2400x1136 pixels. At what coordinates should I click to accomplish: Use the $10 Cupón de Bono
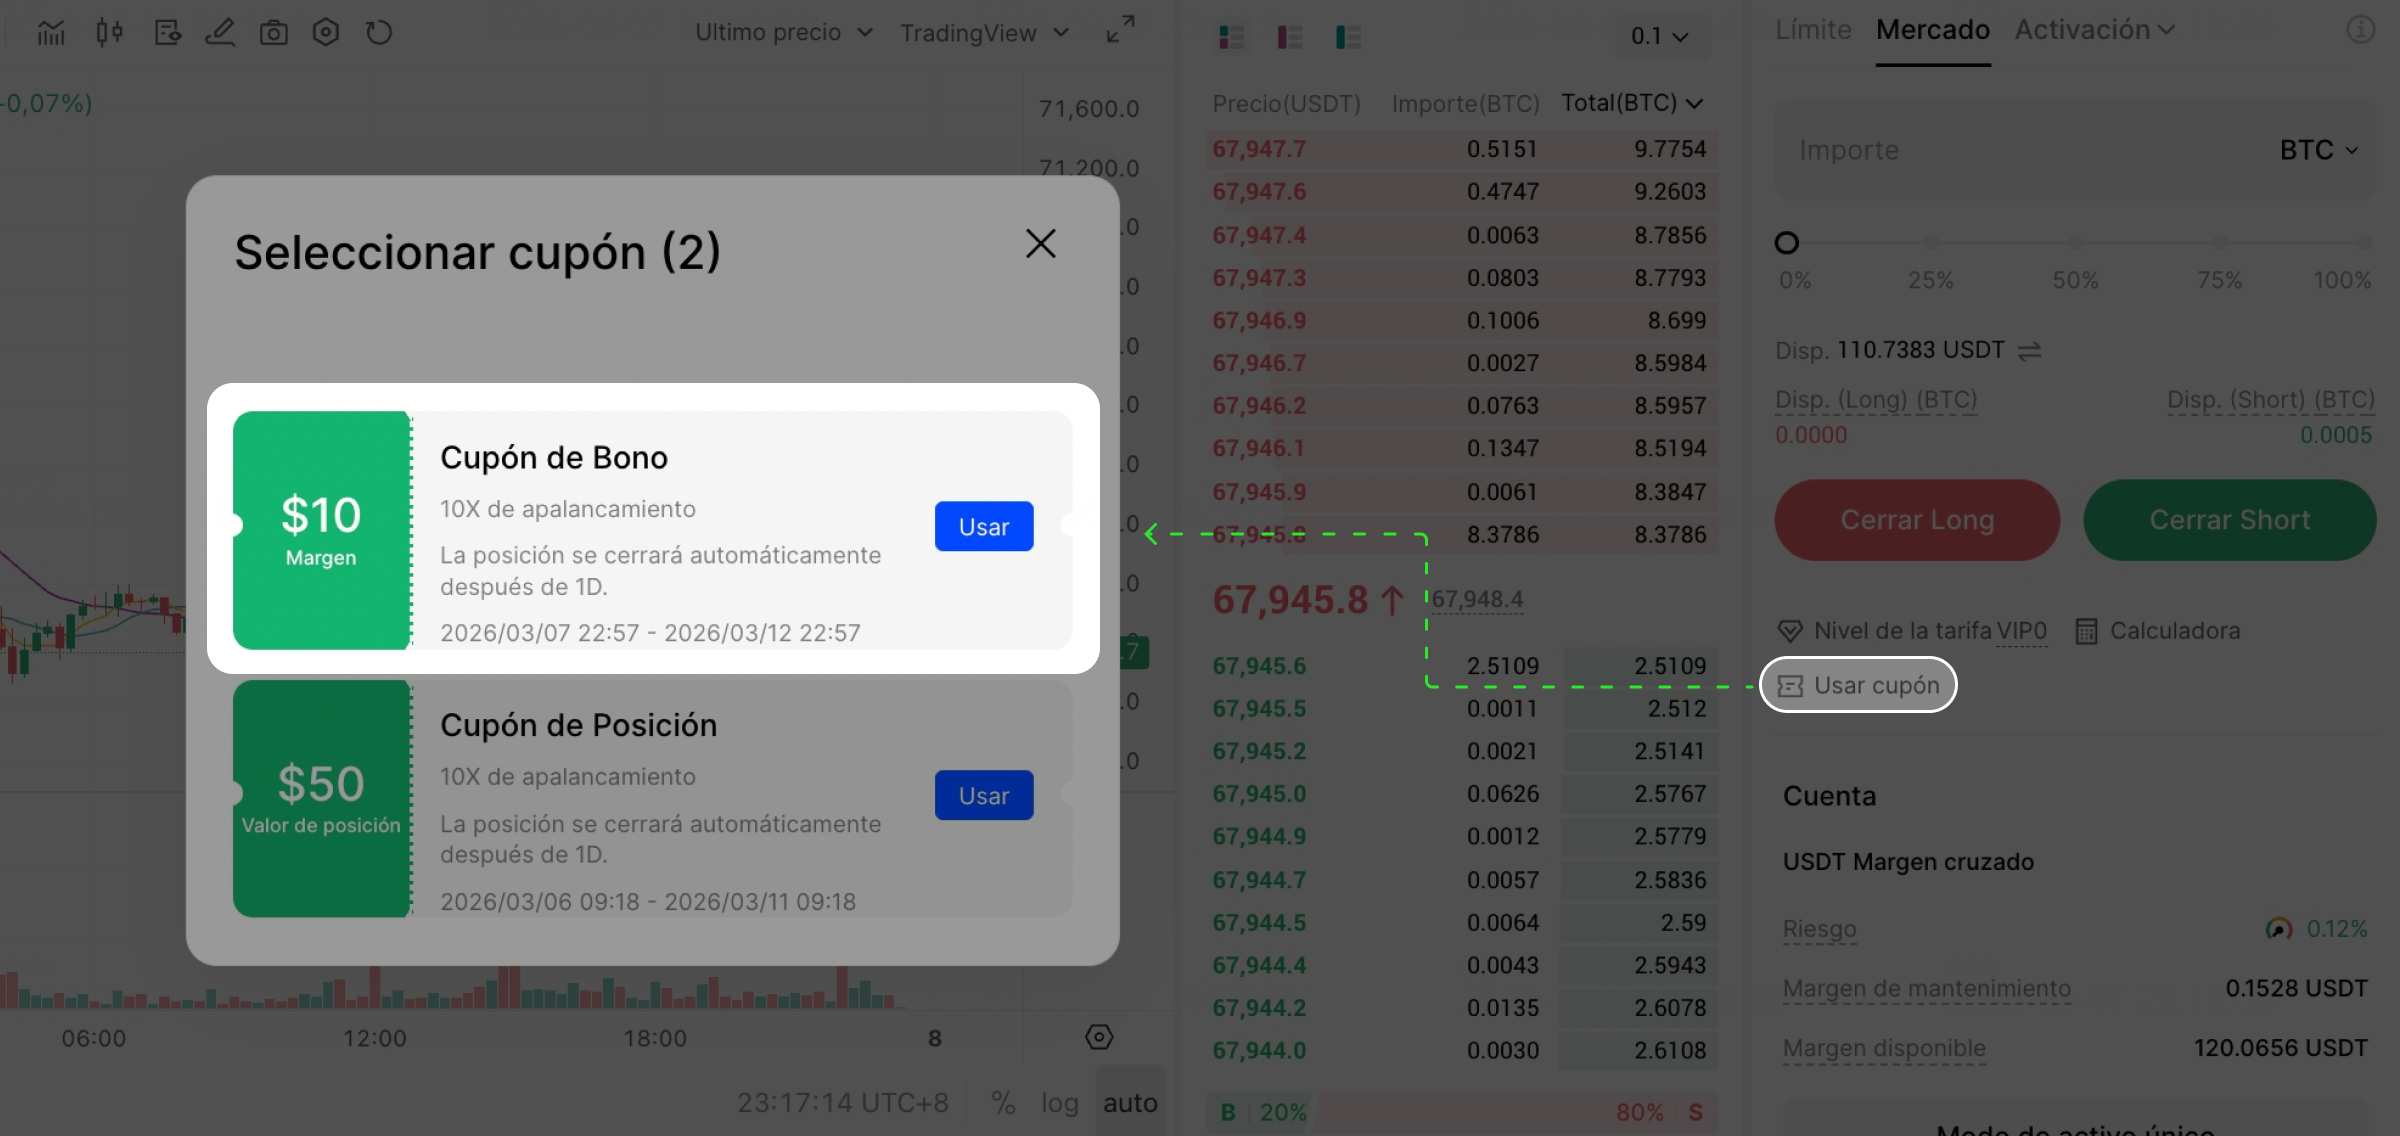983,527
